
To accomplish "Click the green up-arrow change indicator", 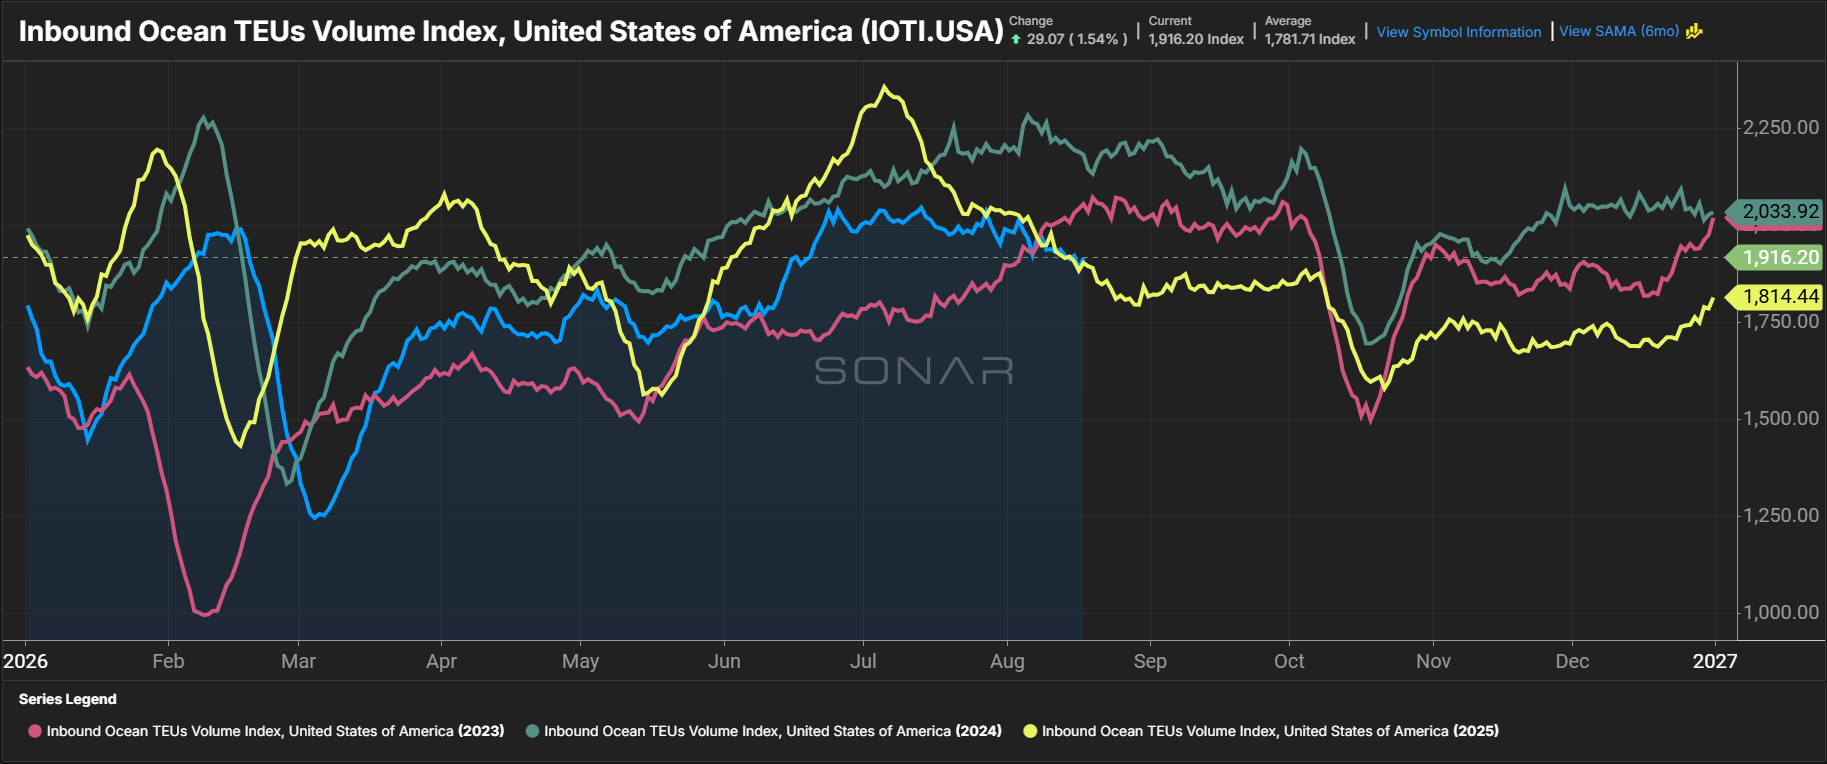I will pyautogui.click(x=1016, y=39).
